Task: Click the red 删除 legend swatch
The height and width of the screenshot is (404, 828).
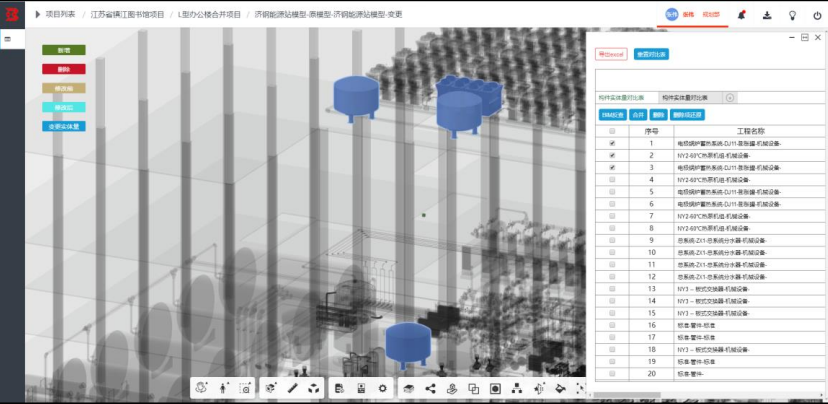Action: [64, 69]
